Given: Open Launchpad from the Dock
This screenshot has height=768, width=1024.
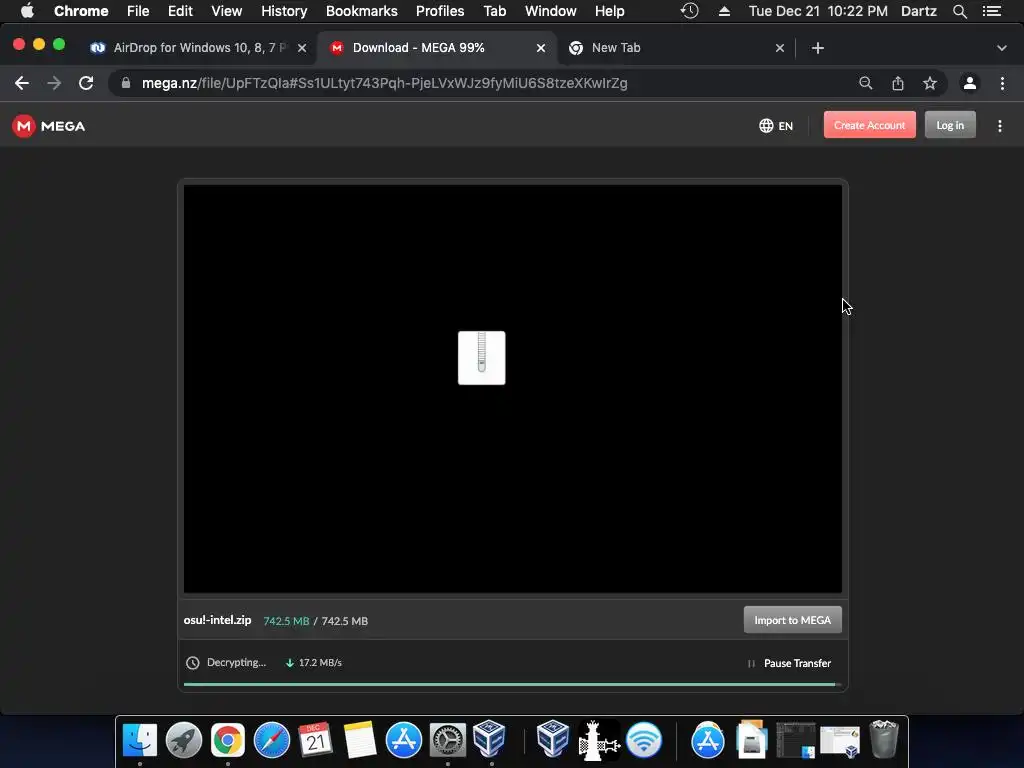Looking at the screenshot, I should (x=184, y=740).
